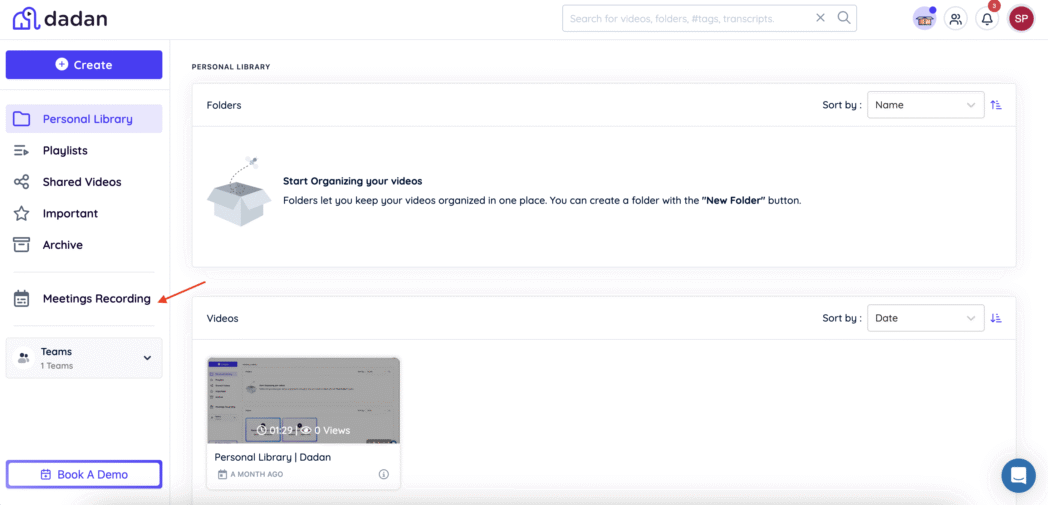Toggle videos descending sort order icon
Screen dimensions: 1048x505
996,318
